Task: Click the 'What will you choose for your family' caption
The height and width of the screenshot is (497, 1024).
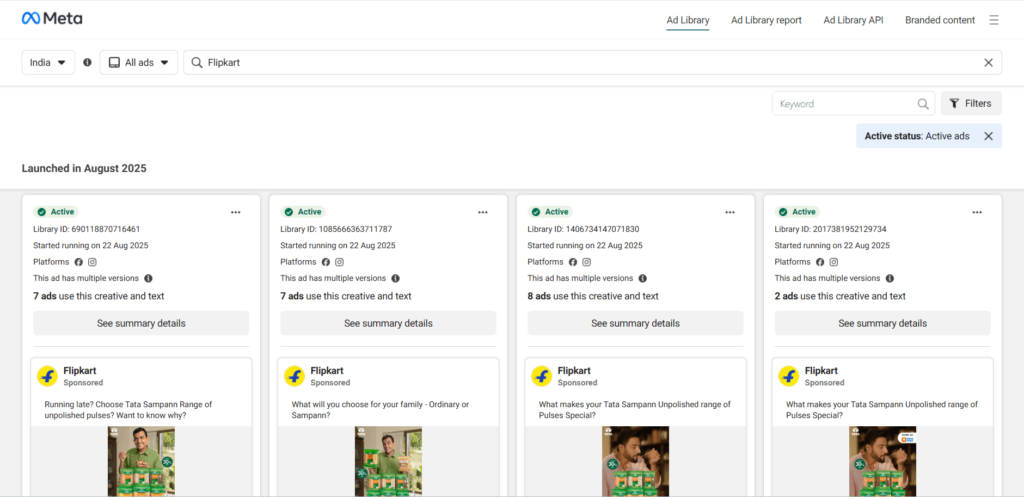Action: (380, 409)
